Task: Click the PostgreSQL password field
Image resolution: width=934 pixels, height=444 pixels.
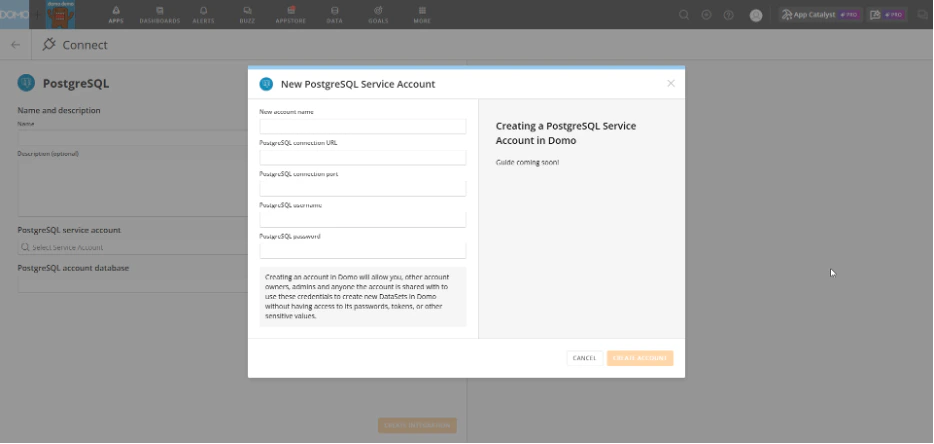Action: click(x=363, y=250)
